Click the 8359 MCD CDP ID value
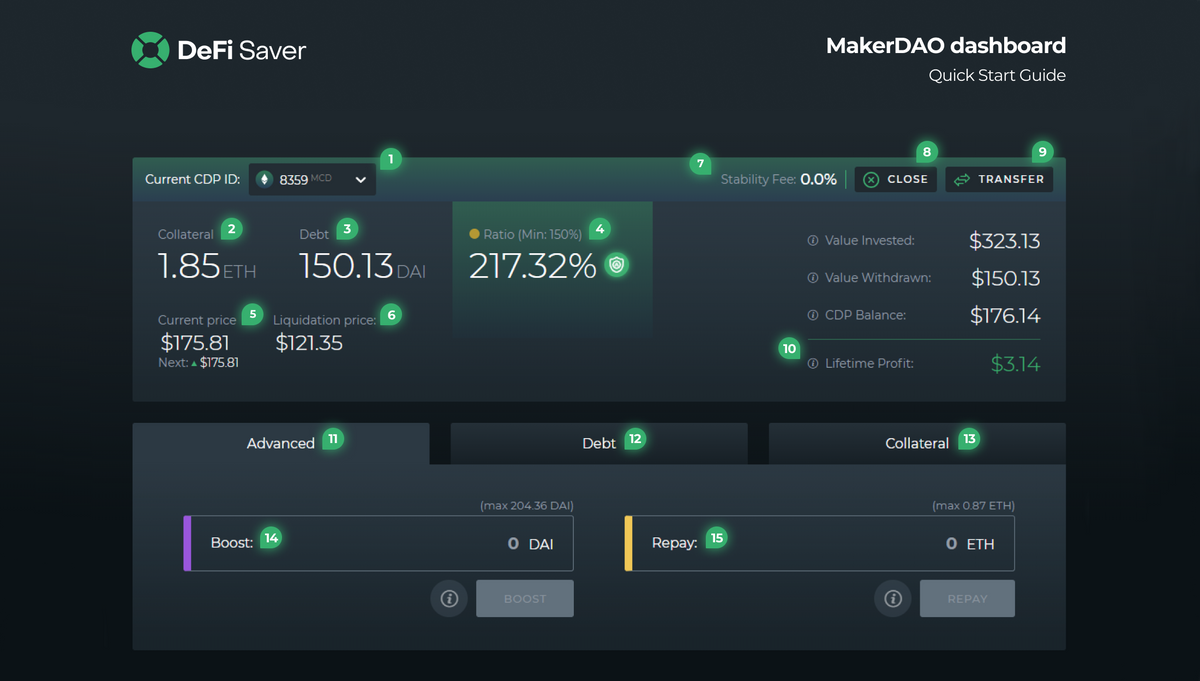Viewport: 1200px width, 681px height. pos(305,180)
